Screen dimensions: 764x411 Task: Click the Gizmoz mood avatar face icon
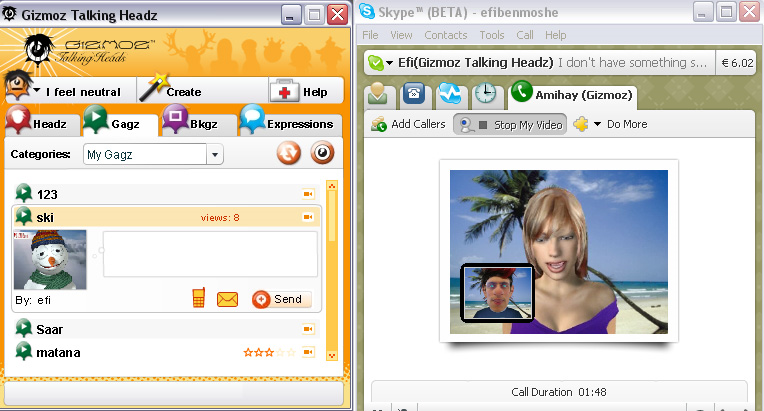tap(19, 85)
